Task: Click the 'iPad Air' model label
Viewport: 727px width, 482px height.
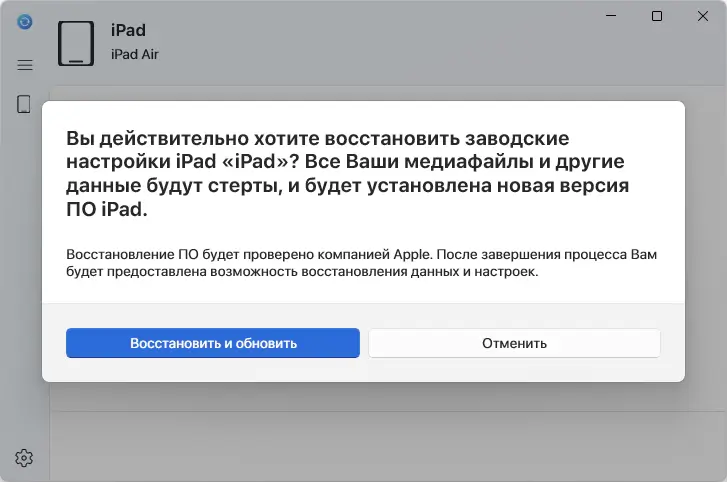Action: click(x=134, y=54)
